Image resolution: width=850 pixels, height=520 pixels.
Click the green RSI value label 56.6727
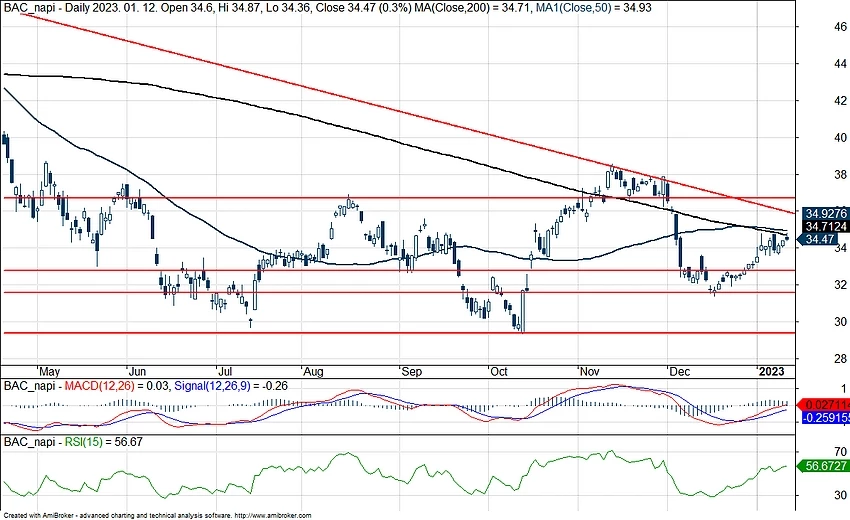825,466
